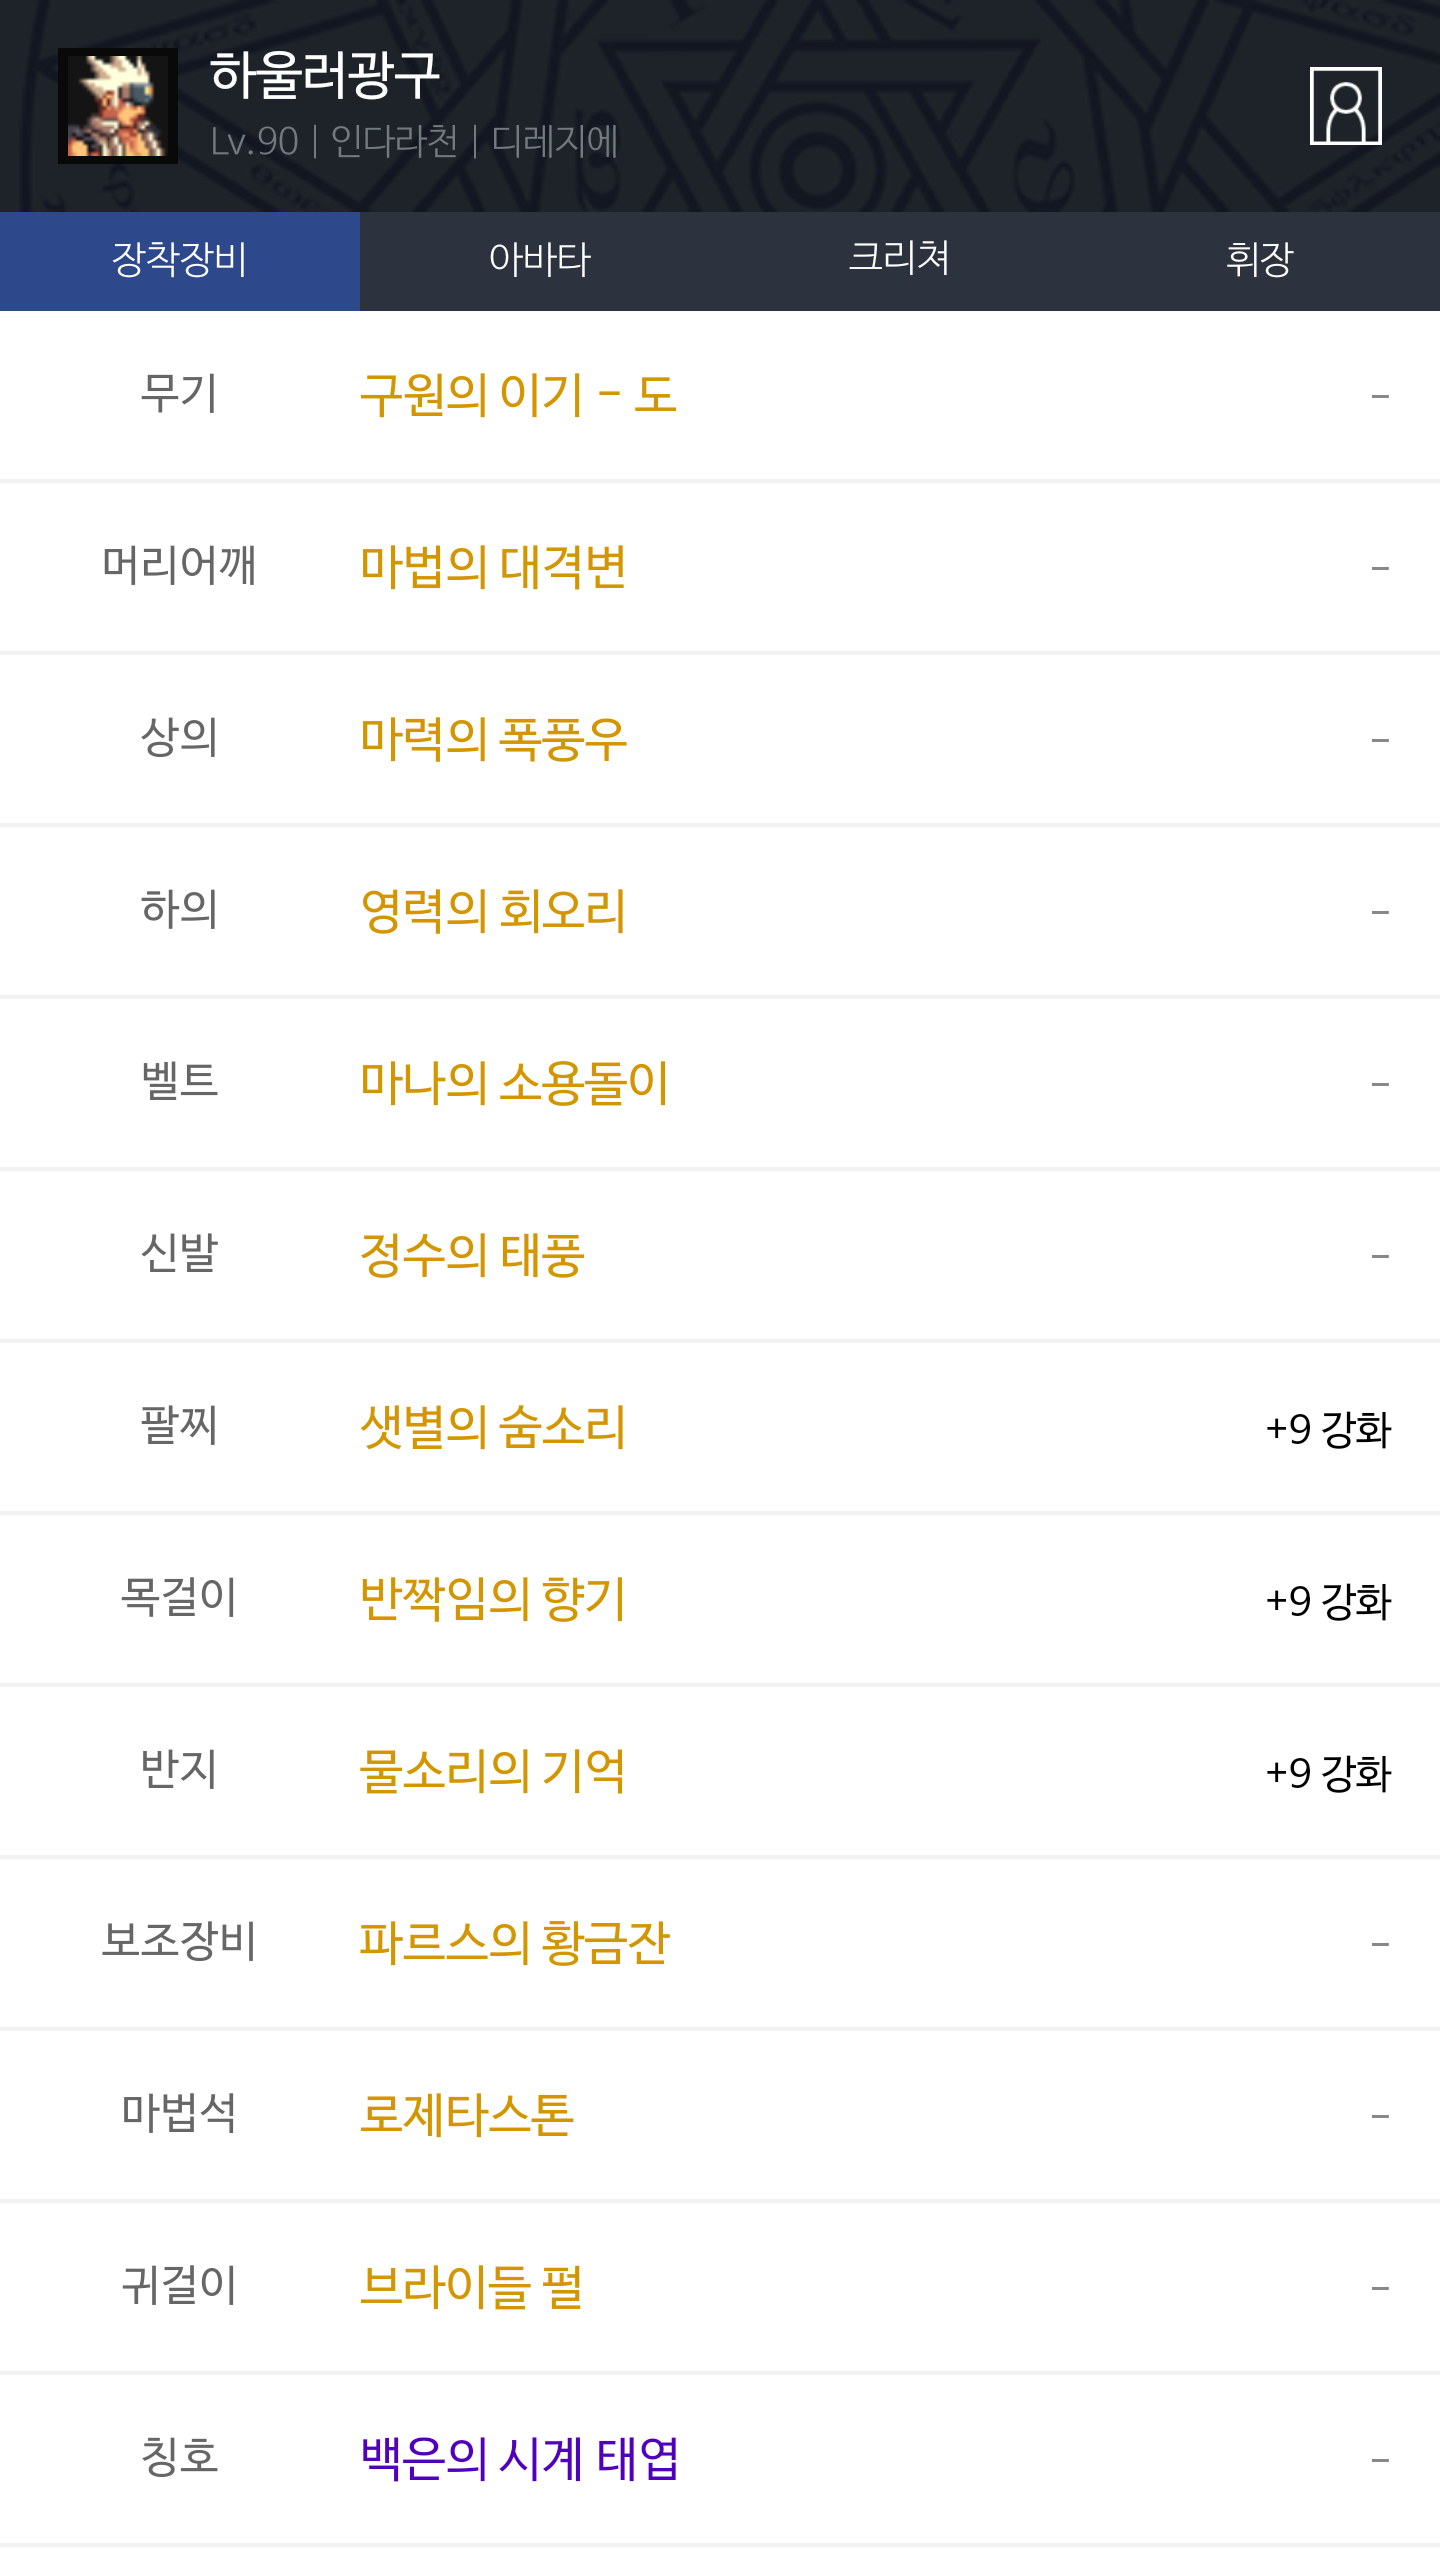Select bottom armor 영력의 회오리

[493, 911]
